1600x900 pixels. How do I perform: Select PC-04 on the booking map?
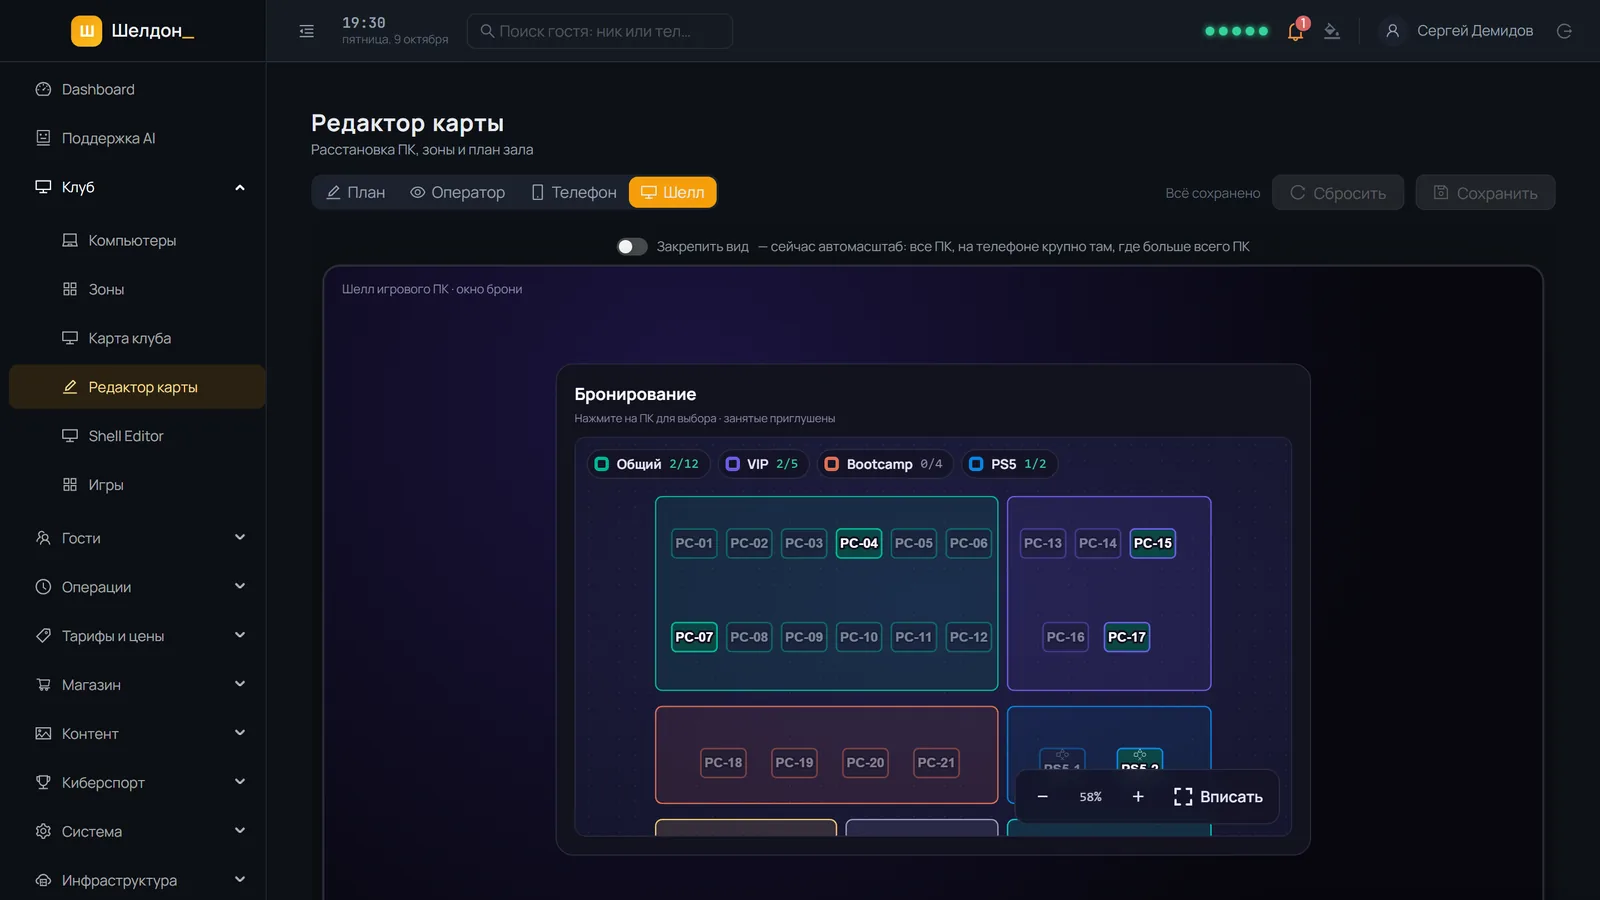click(x=859, y=543)
